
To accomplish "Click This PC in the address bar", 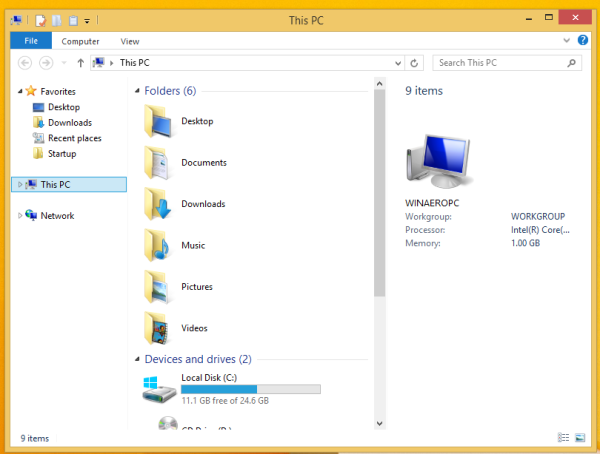I will (x=135, y=63).
